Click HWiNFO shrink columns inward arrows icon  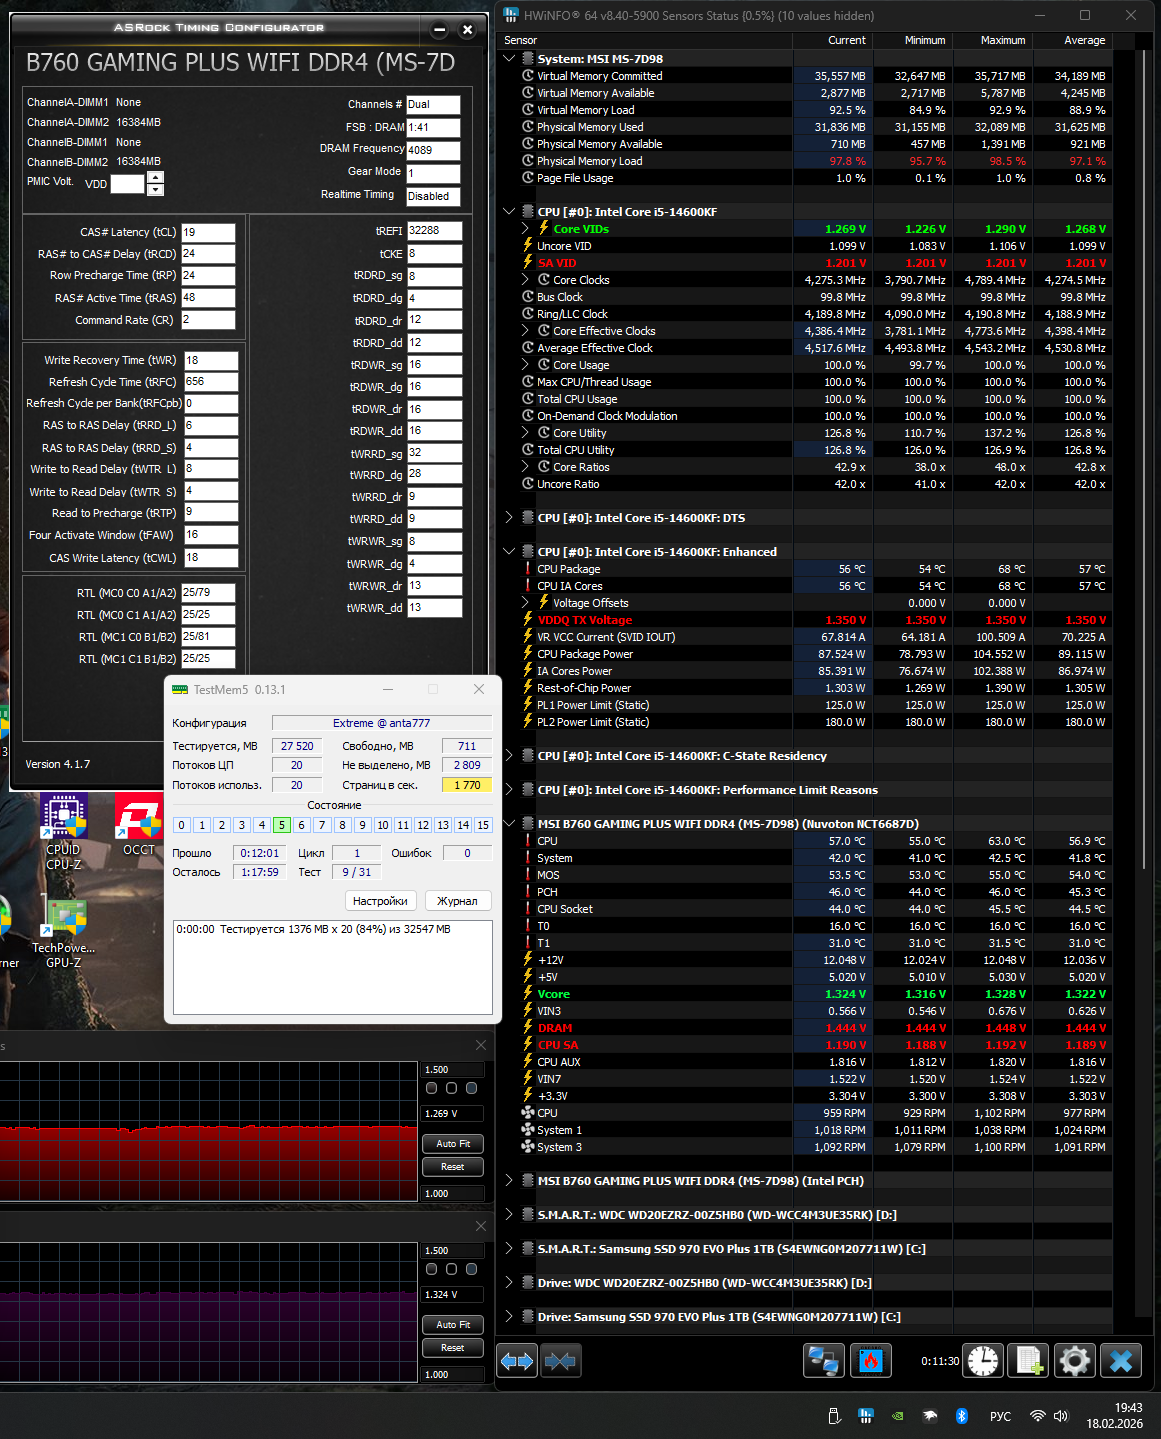click(x=560, y=1361)
